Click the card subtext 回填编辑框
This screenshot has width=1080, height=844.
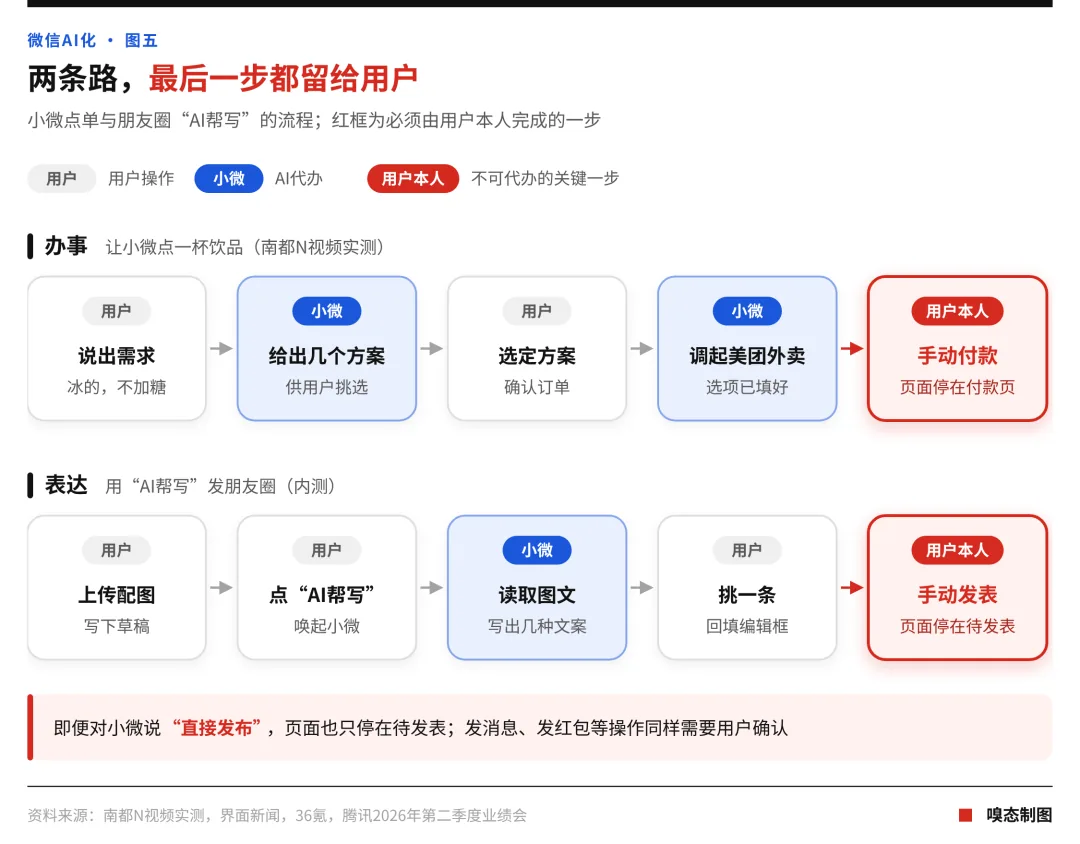coord(747,626)
